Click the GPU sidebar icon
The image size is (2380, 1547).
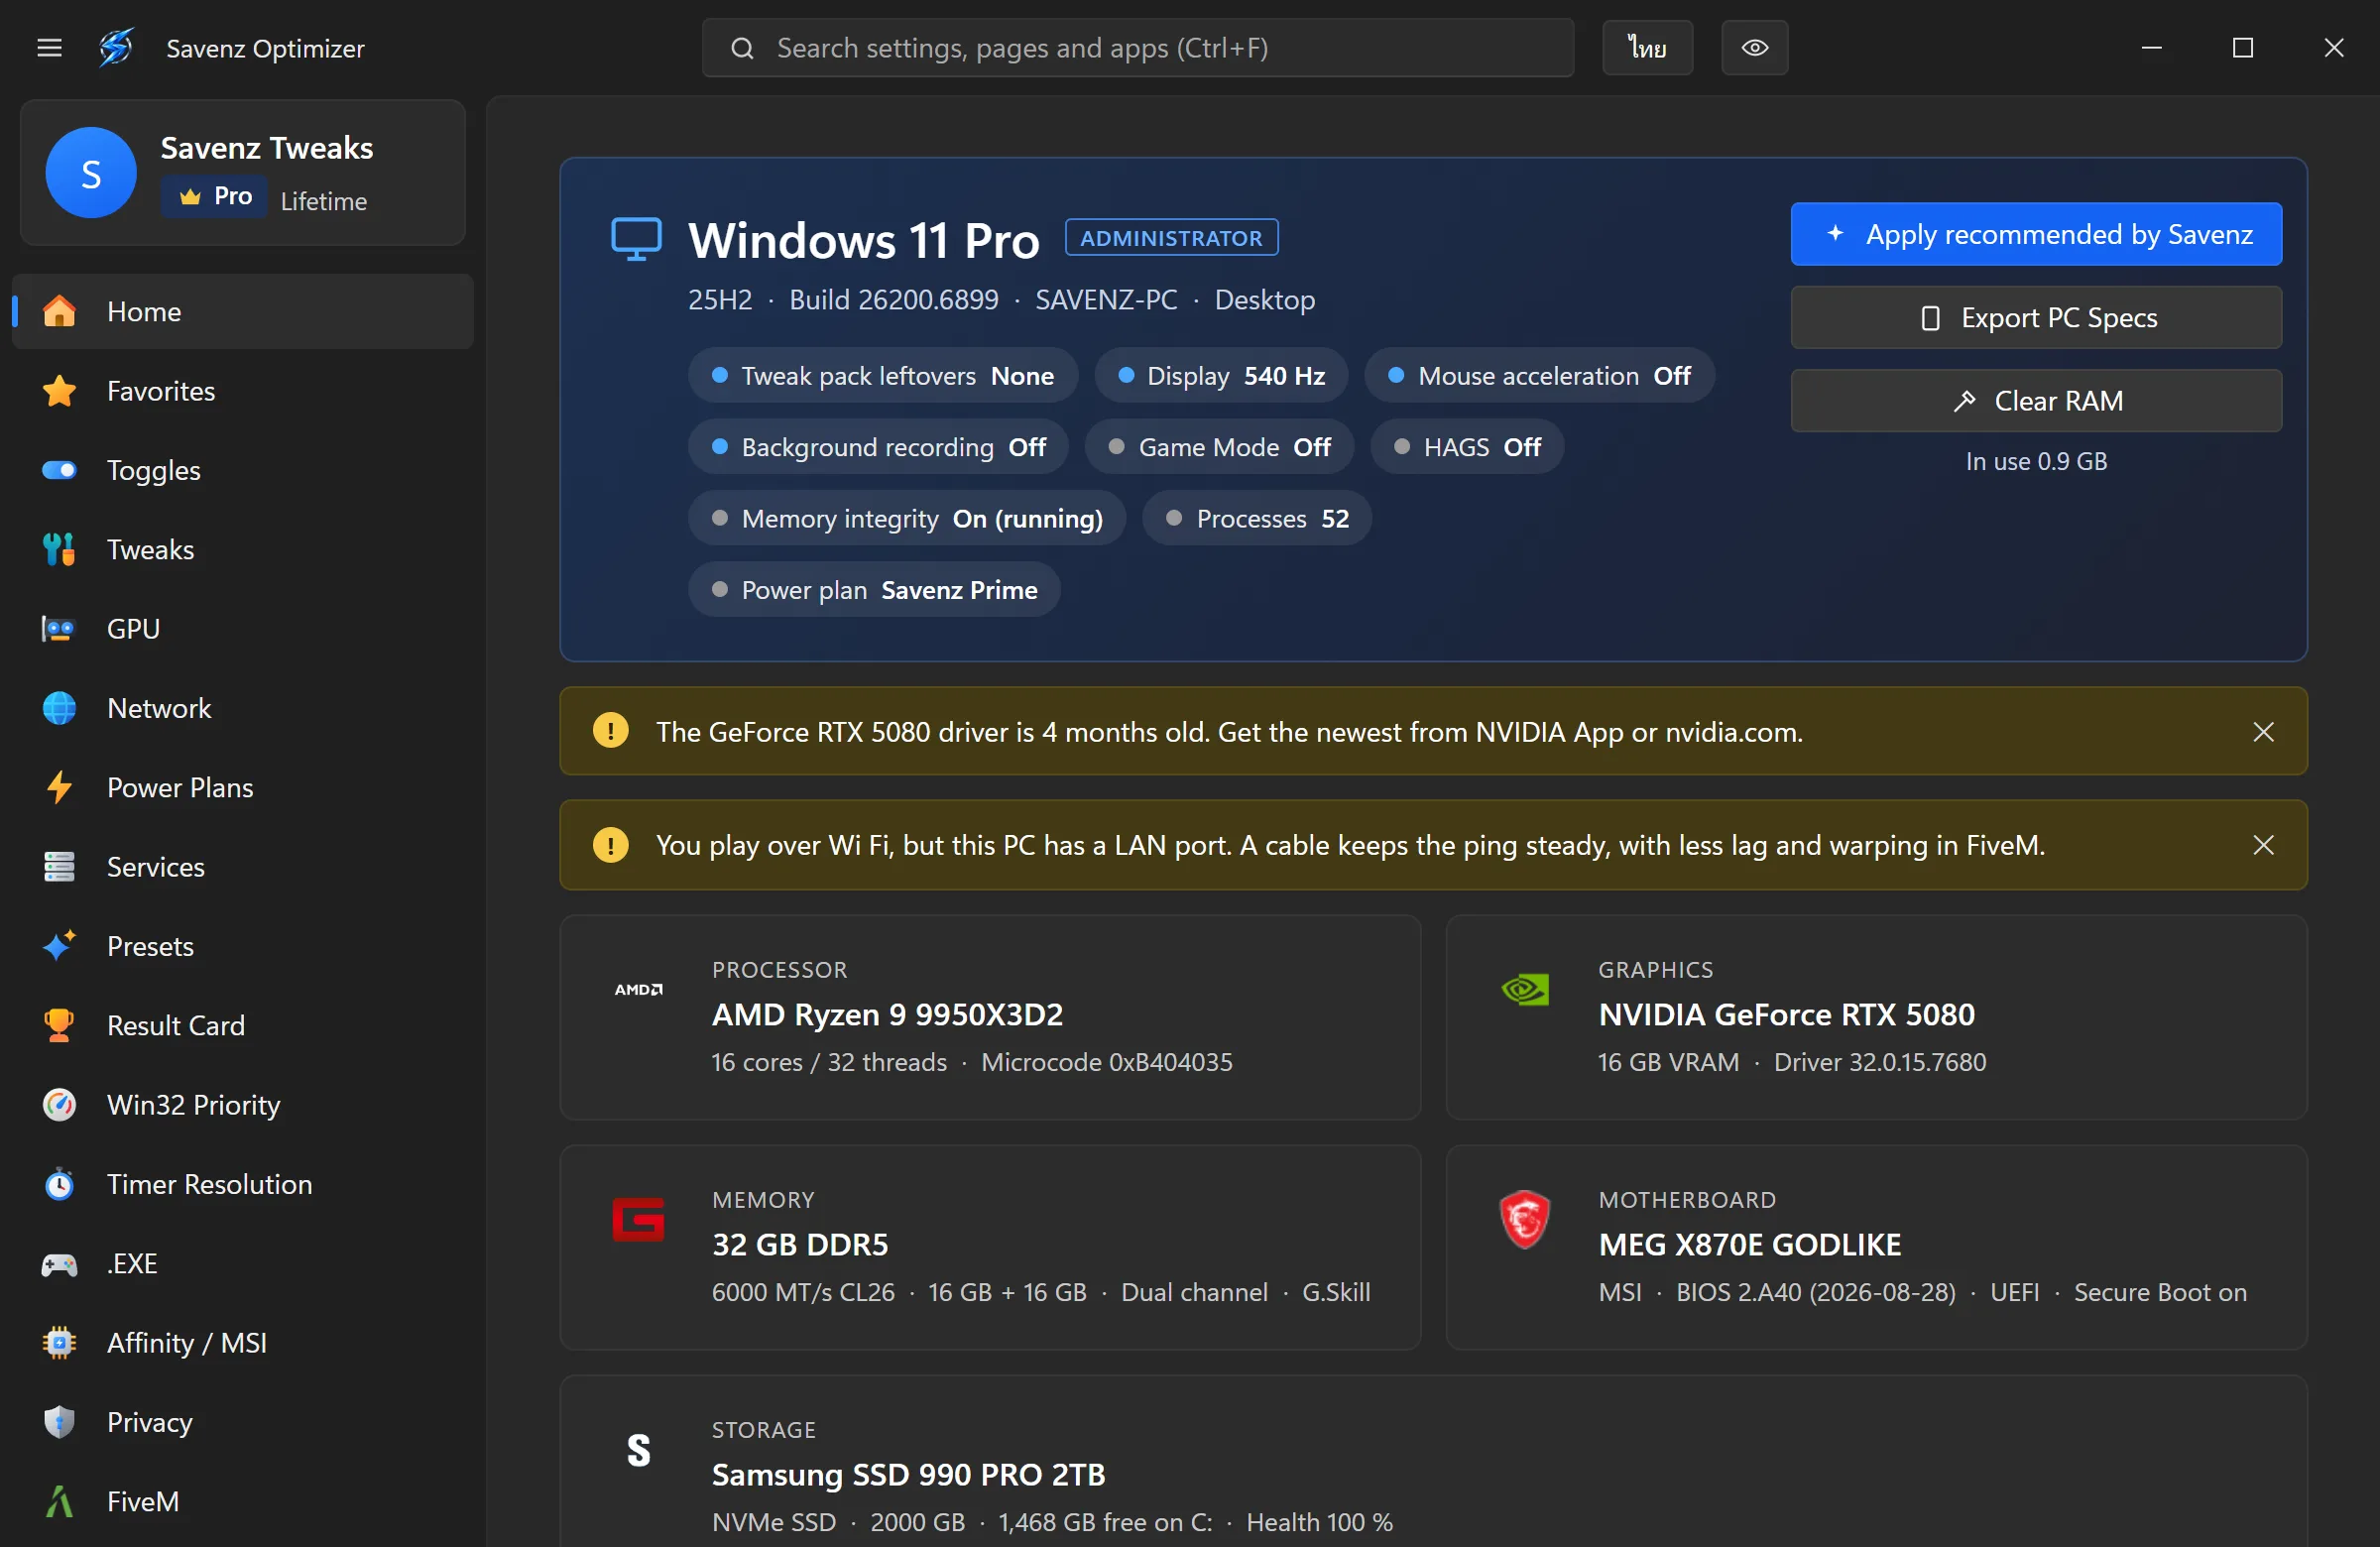pyautogui.click(x=59, y=629)
